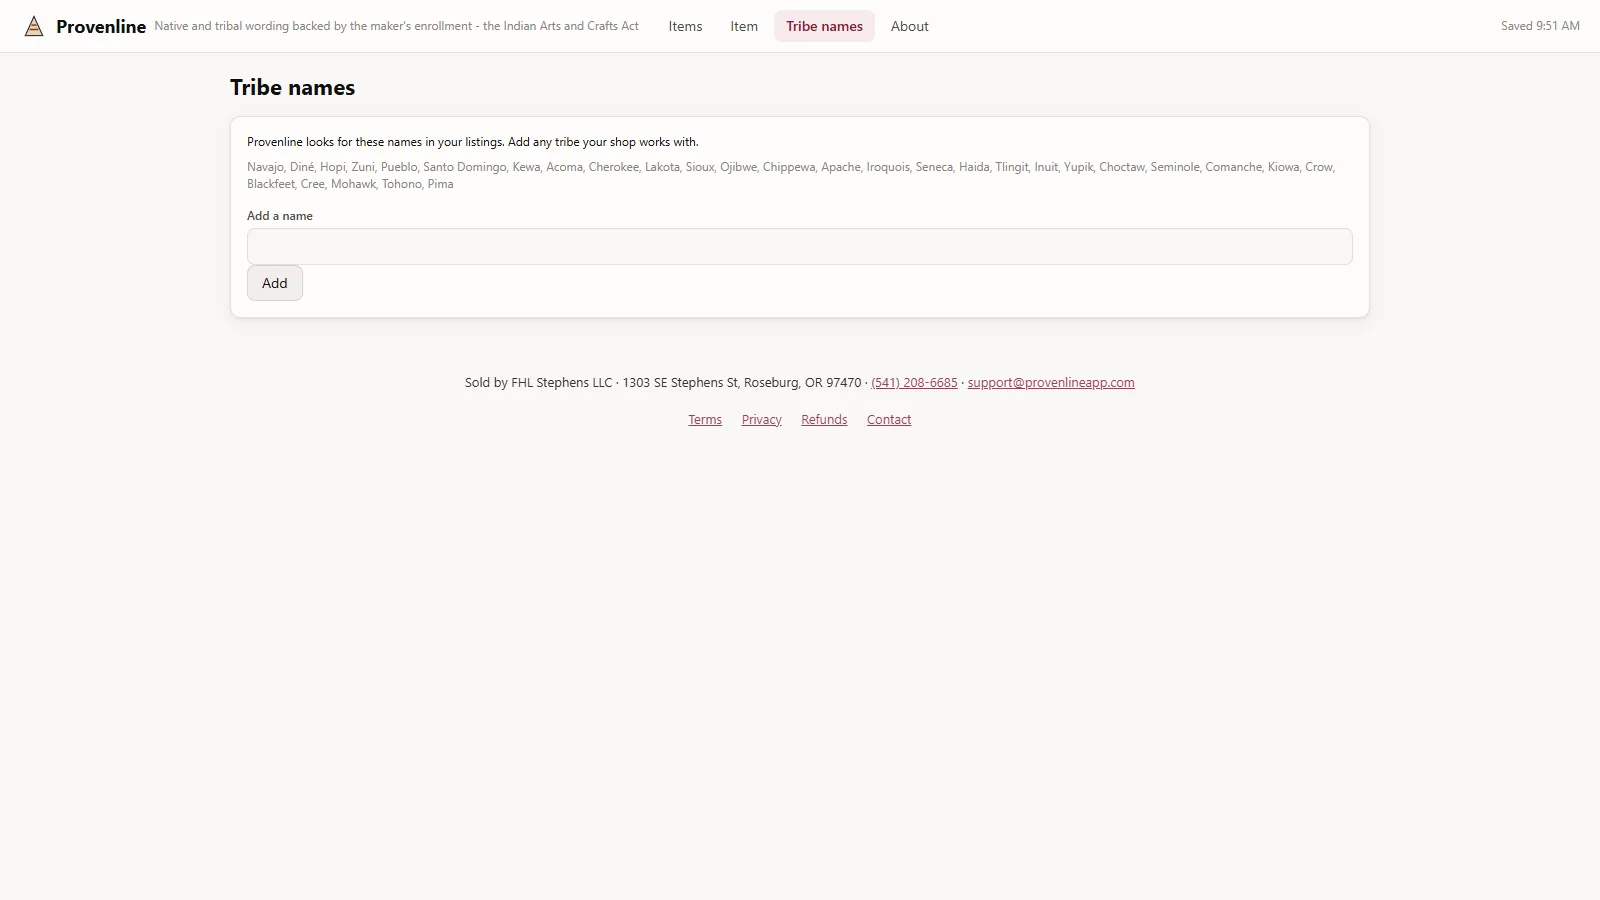Click the Indian Arts and Crafts Act tagline
The height and width of the screenshot is (900, 1600).
click(396, 26)
